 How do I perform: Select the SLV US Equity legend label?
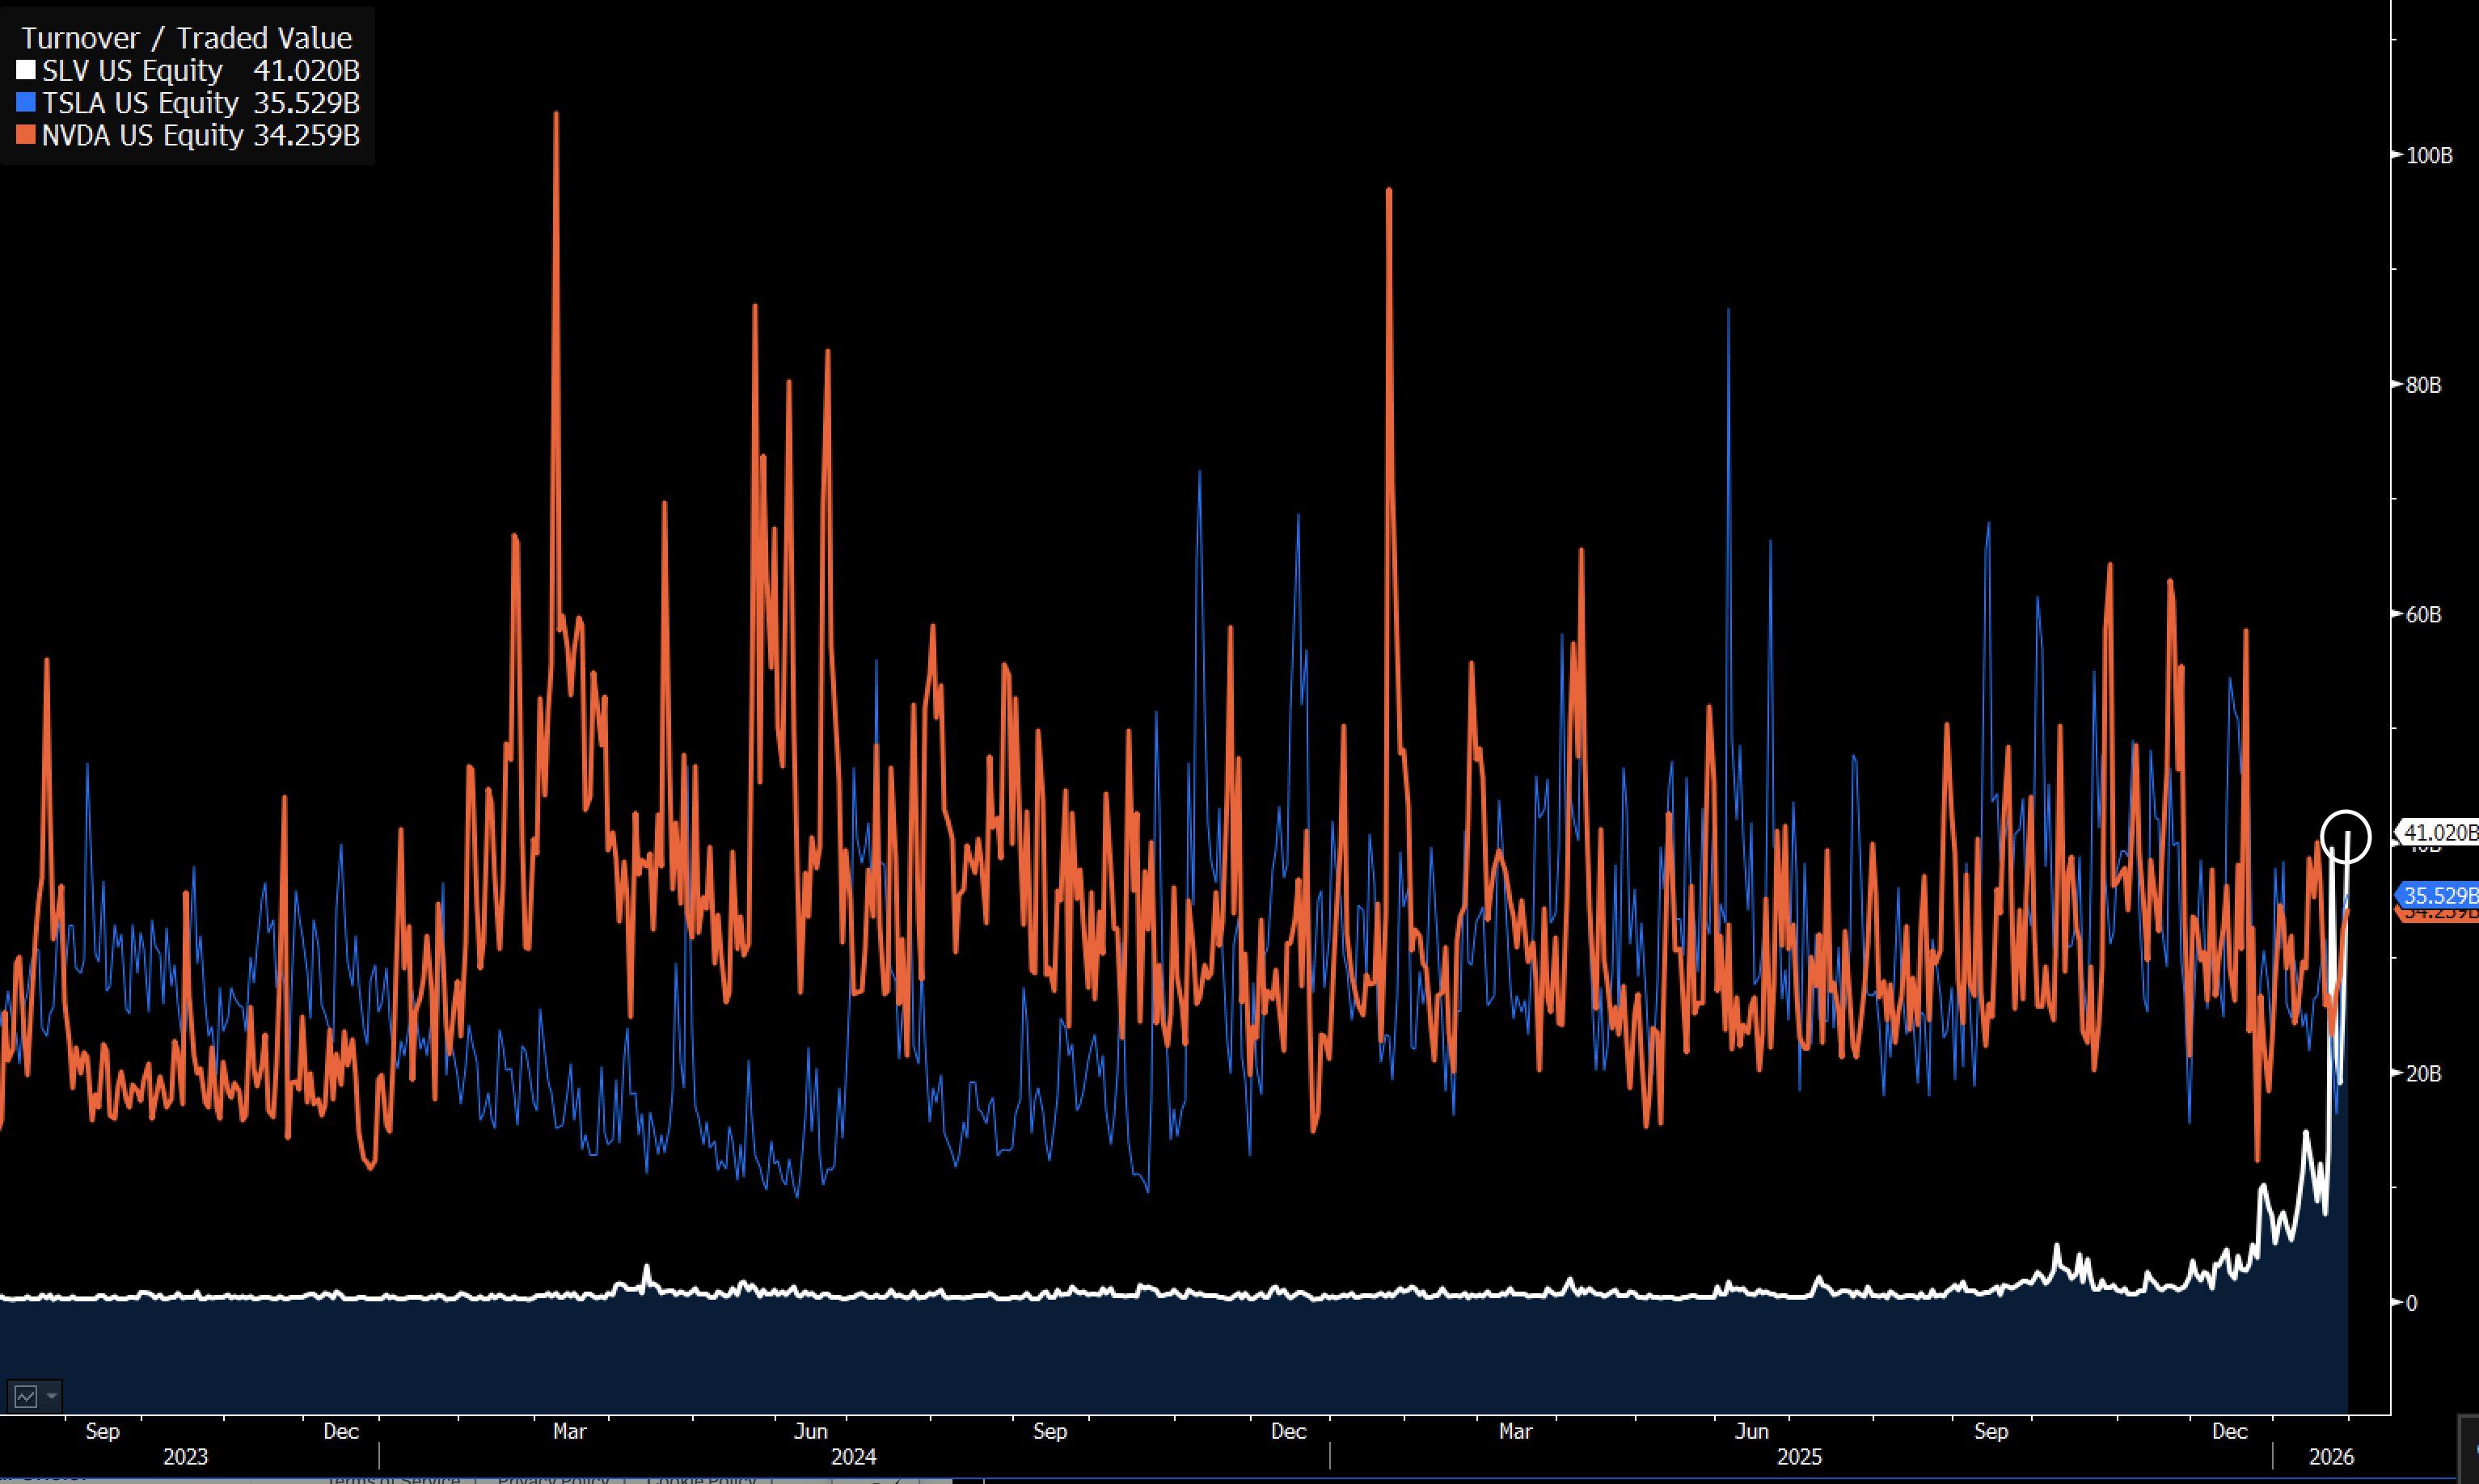click(x=132, y=71)
